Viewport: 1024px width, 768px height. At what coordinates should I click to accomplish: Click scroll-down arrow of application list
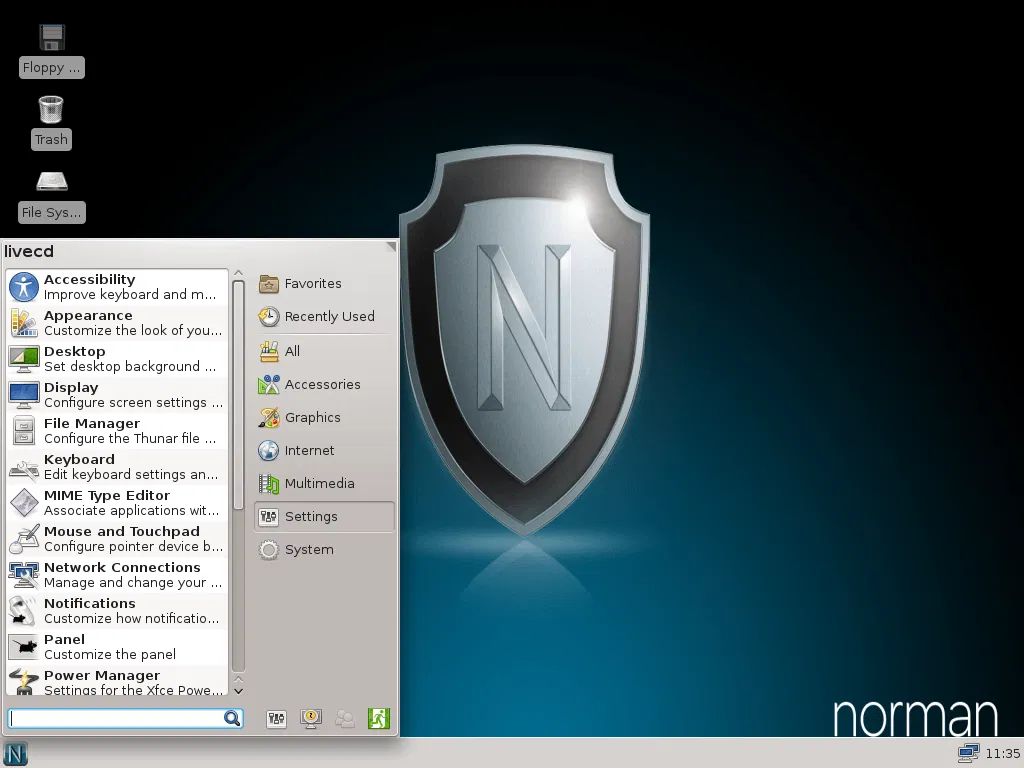[x=238, y=690]
